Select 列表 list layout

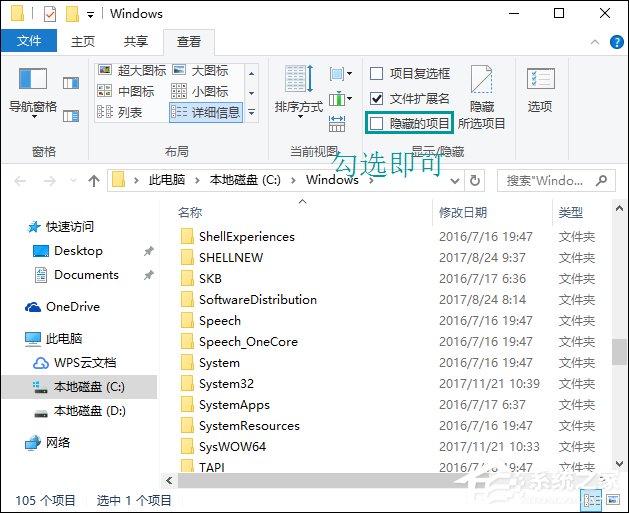(120, 112)
